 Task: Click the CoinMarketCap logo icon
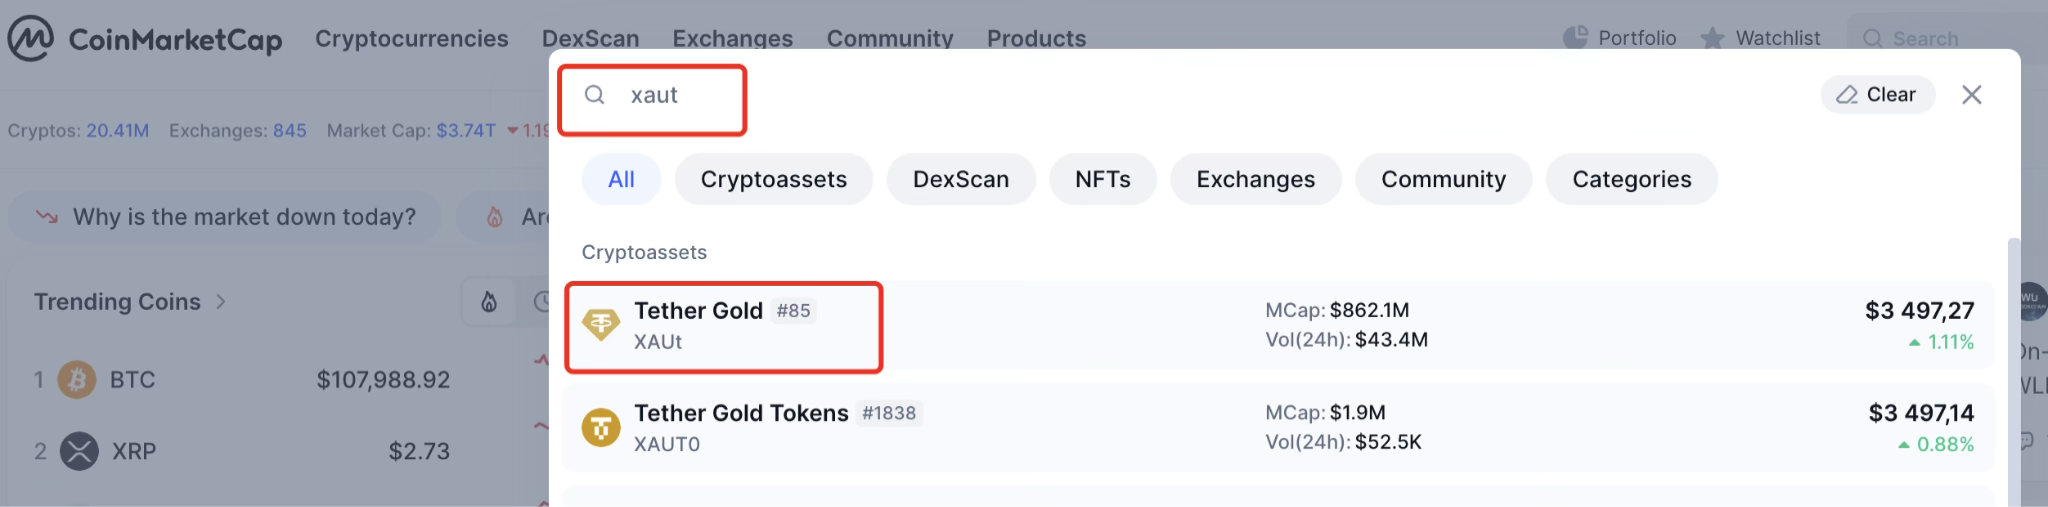coord(30,39)
